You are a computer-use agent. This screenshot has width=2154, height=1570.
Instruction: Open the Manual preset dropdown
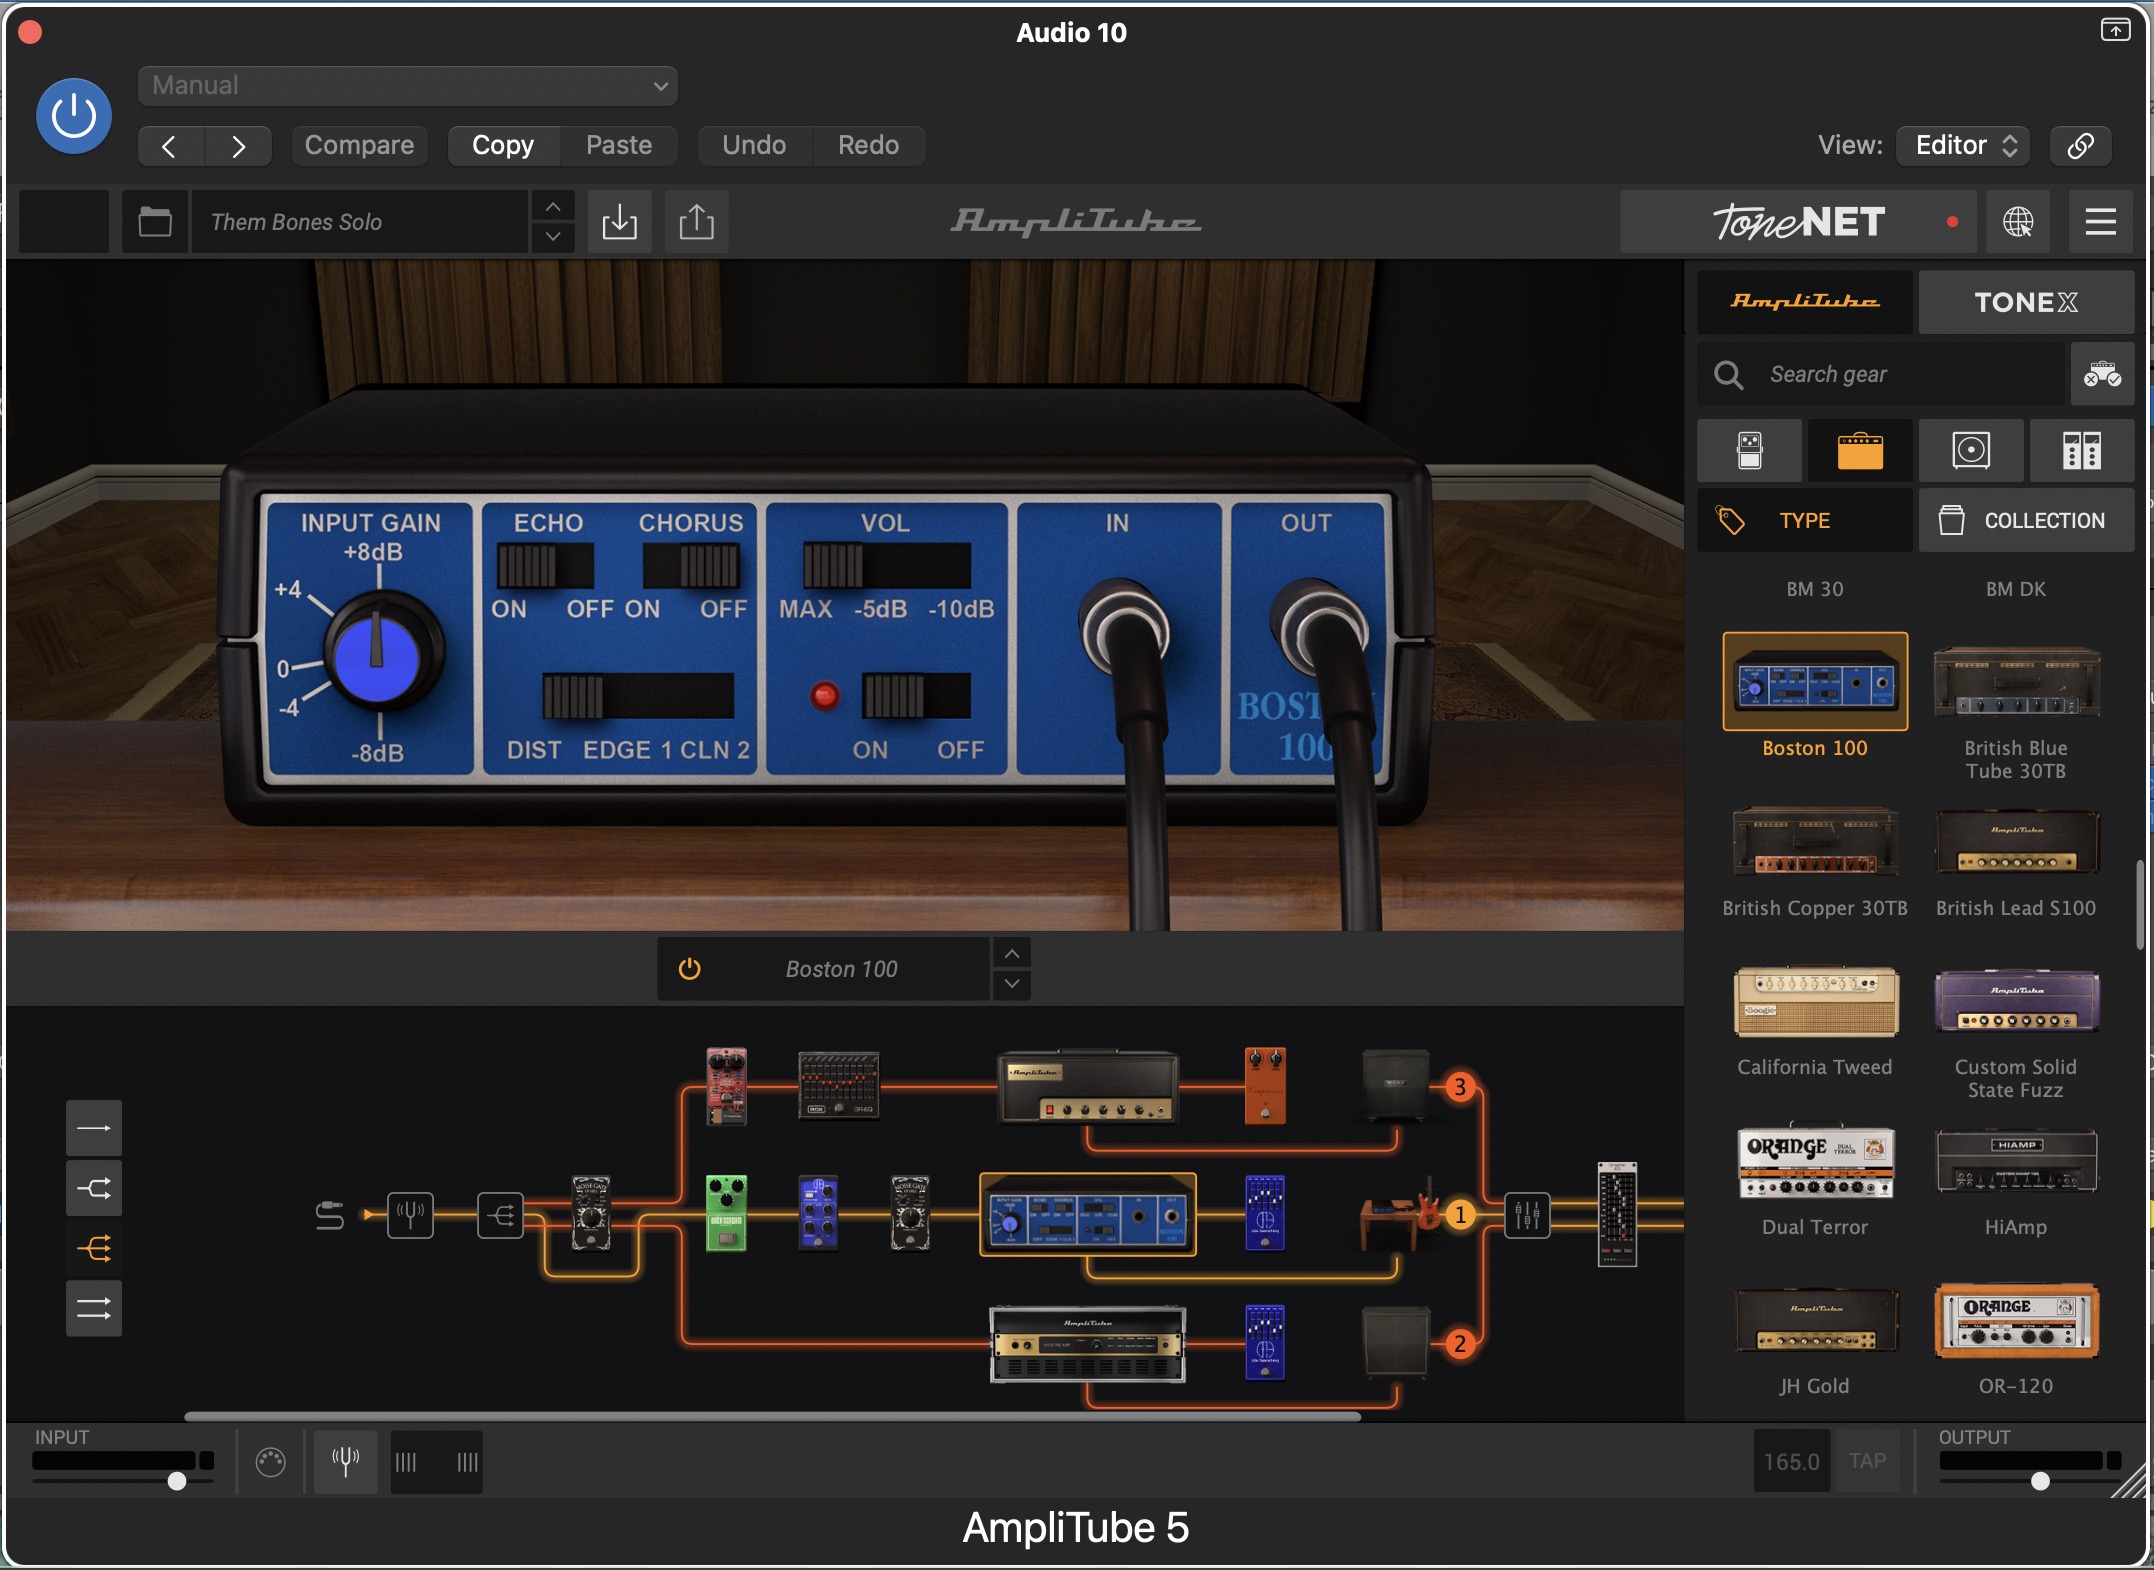click(x=408, y=86)
